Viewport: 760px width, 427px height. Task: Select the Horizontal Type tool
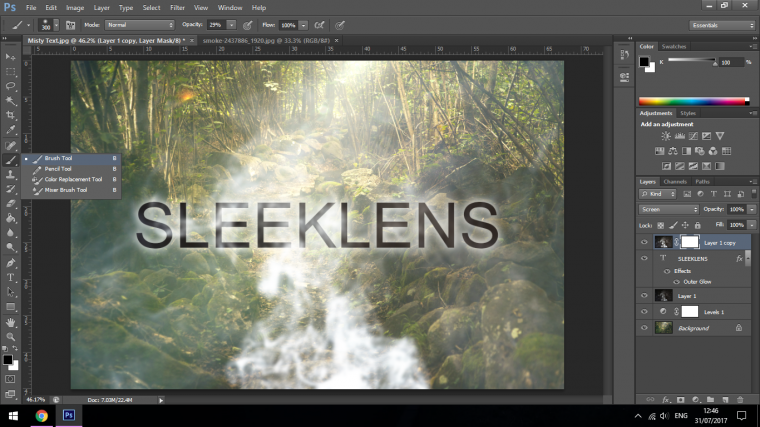click(10, 277)
